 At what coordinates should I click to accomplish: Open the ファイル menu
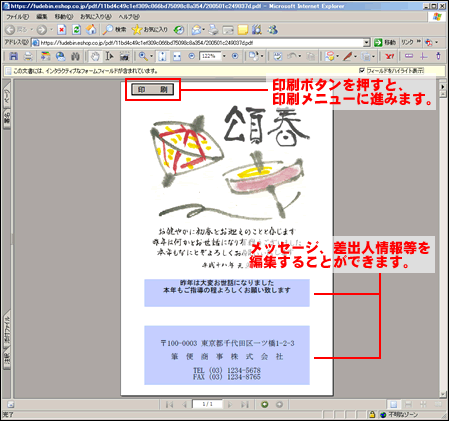(17, 16)
